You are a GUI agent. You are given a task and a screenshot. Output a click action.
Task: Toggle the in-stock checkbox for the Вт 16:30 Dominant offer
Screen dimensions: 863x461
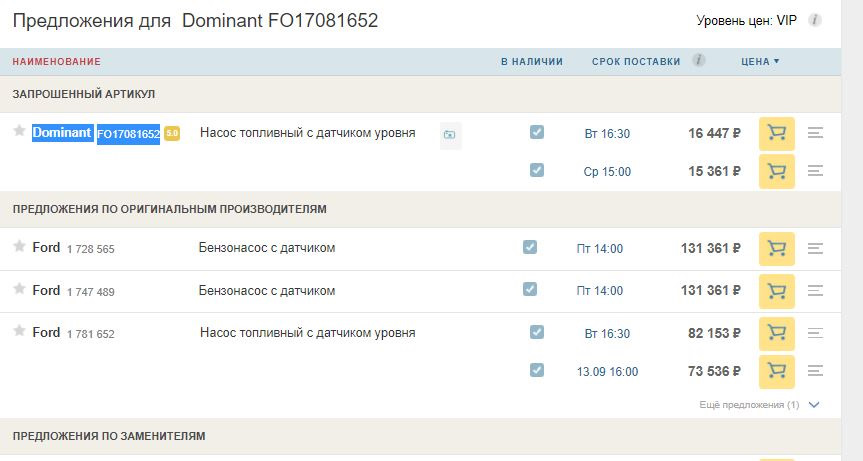pos(537,132)
